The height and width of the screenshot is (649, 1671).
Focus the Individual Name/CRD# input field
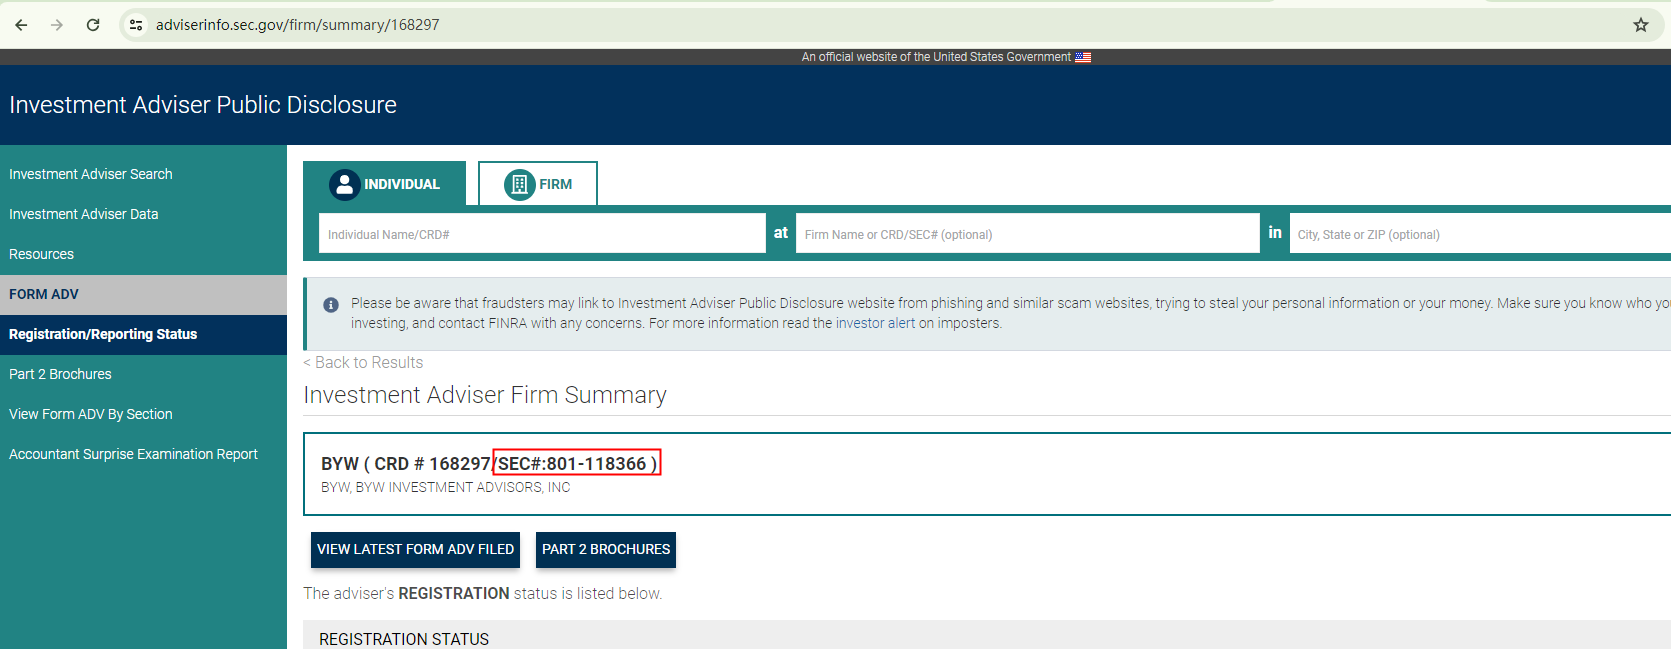(x=542, y=234)
